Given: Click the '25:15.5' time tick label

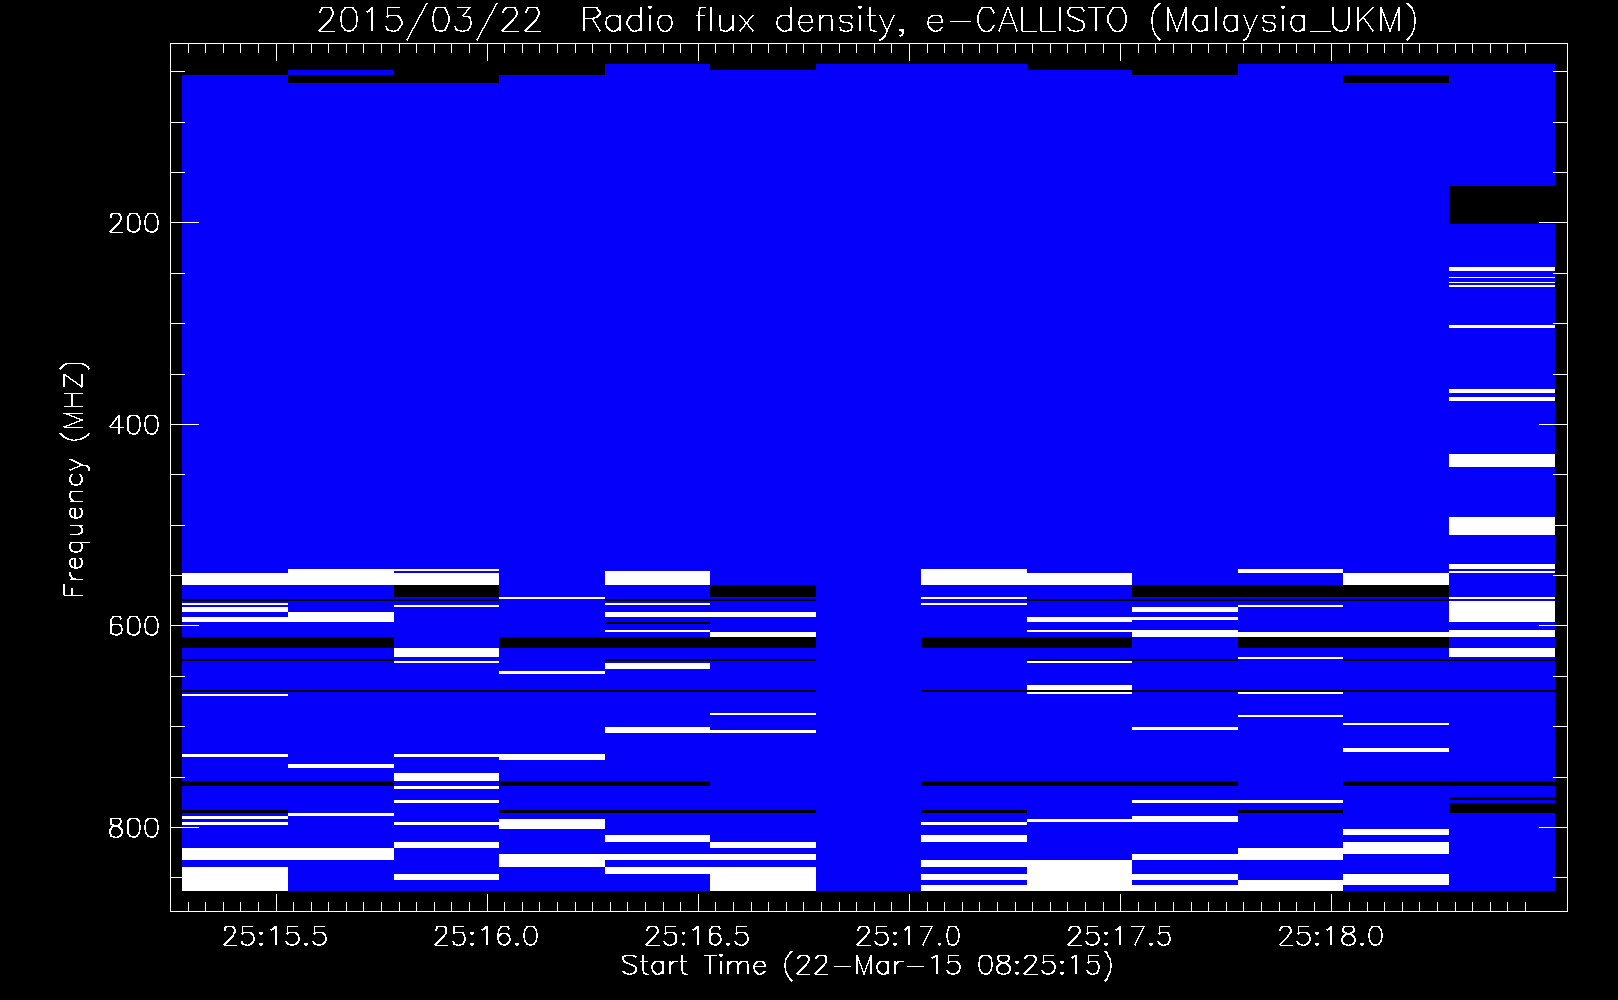Looking at the screenshot, I should (275, 937).
